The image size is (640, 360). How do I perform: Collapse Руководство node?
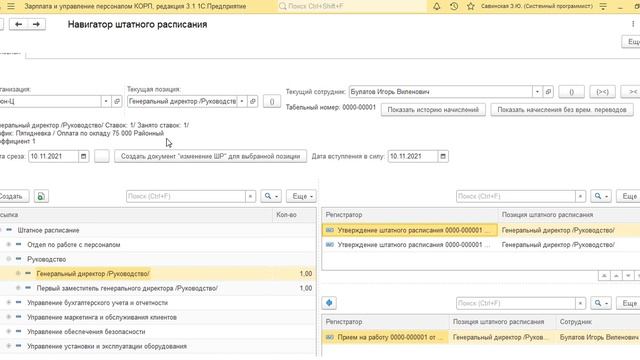pos(9,259)
